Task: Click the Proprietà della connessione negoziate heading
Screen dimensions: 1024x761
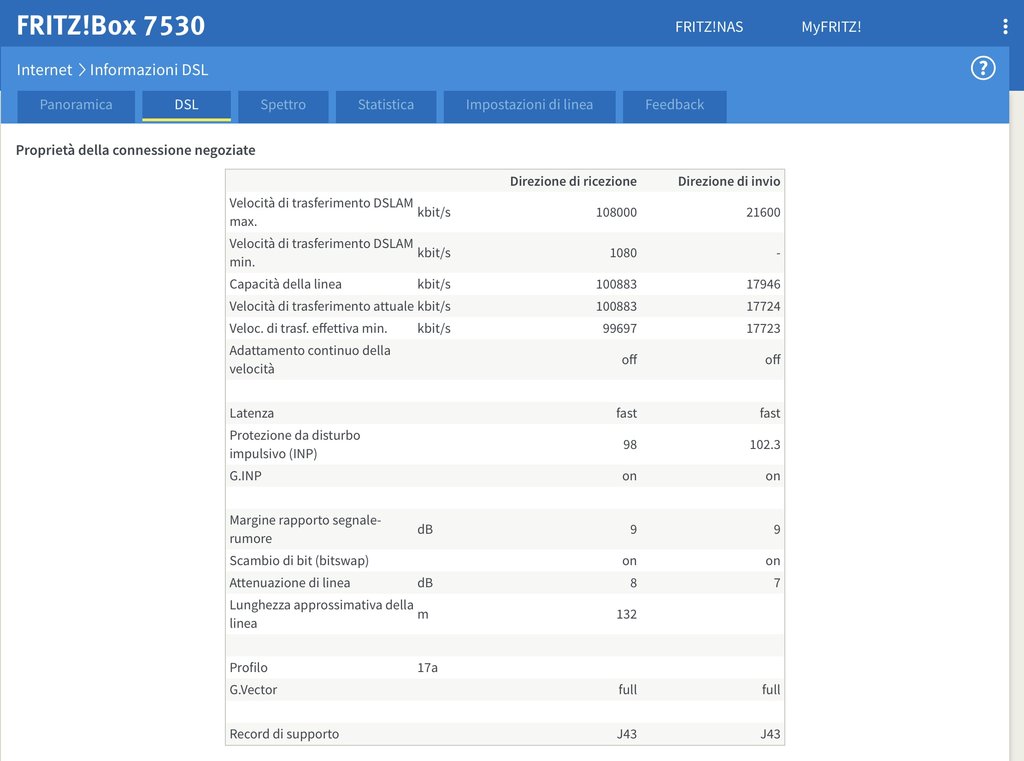Action: 136,150
